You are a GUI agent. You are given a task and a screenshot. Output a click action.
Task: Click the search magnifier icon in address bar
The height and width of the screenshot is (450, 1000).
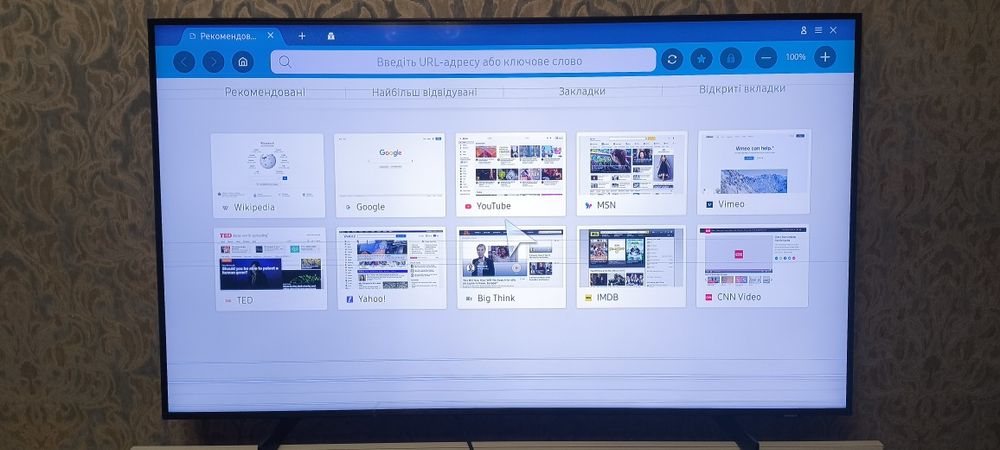point(285,62)
